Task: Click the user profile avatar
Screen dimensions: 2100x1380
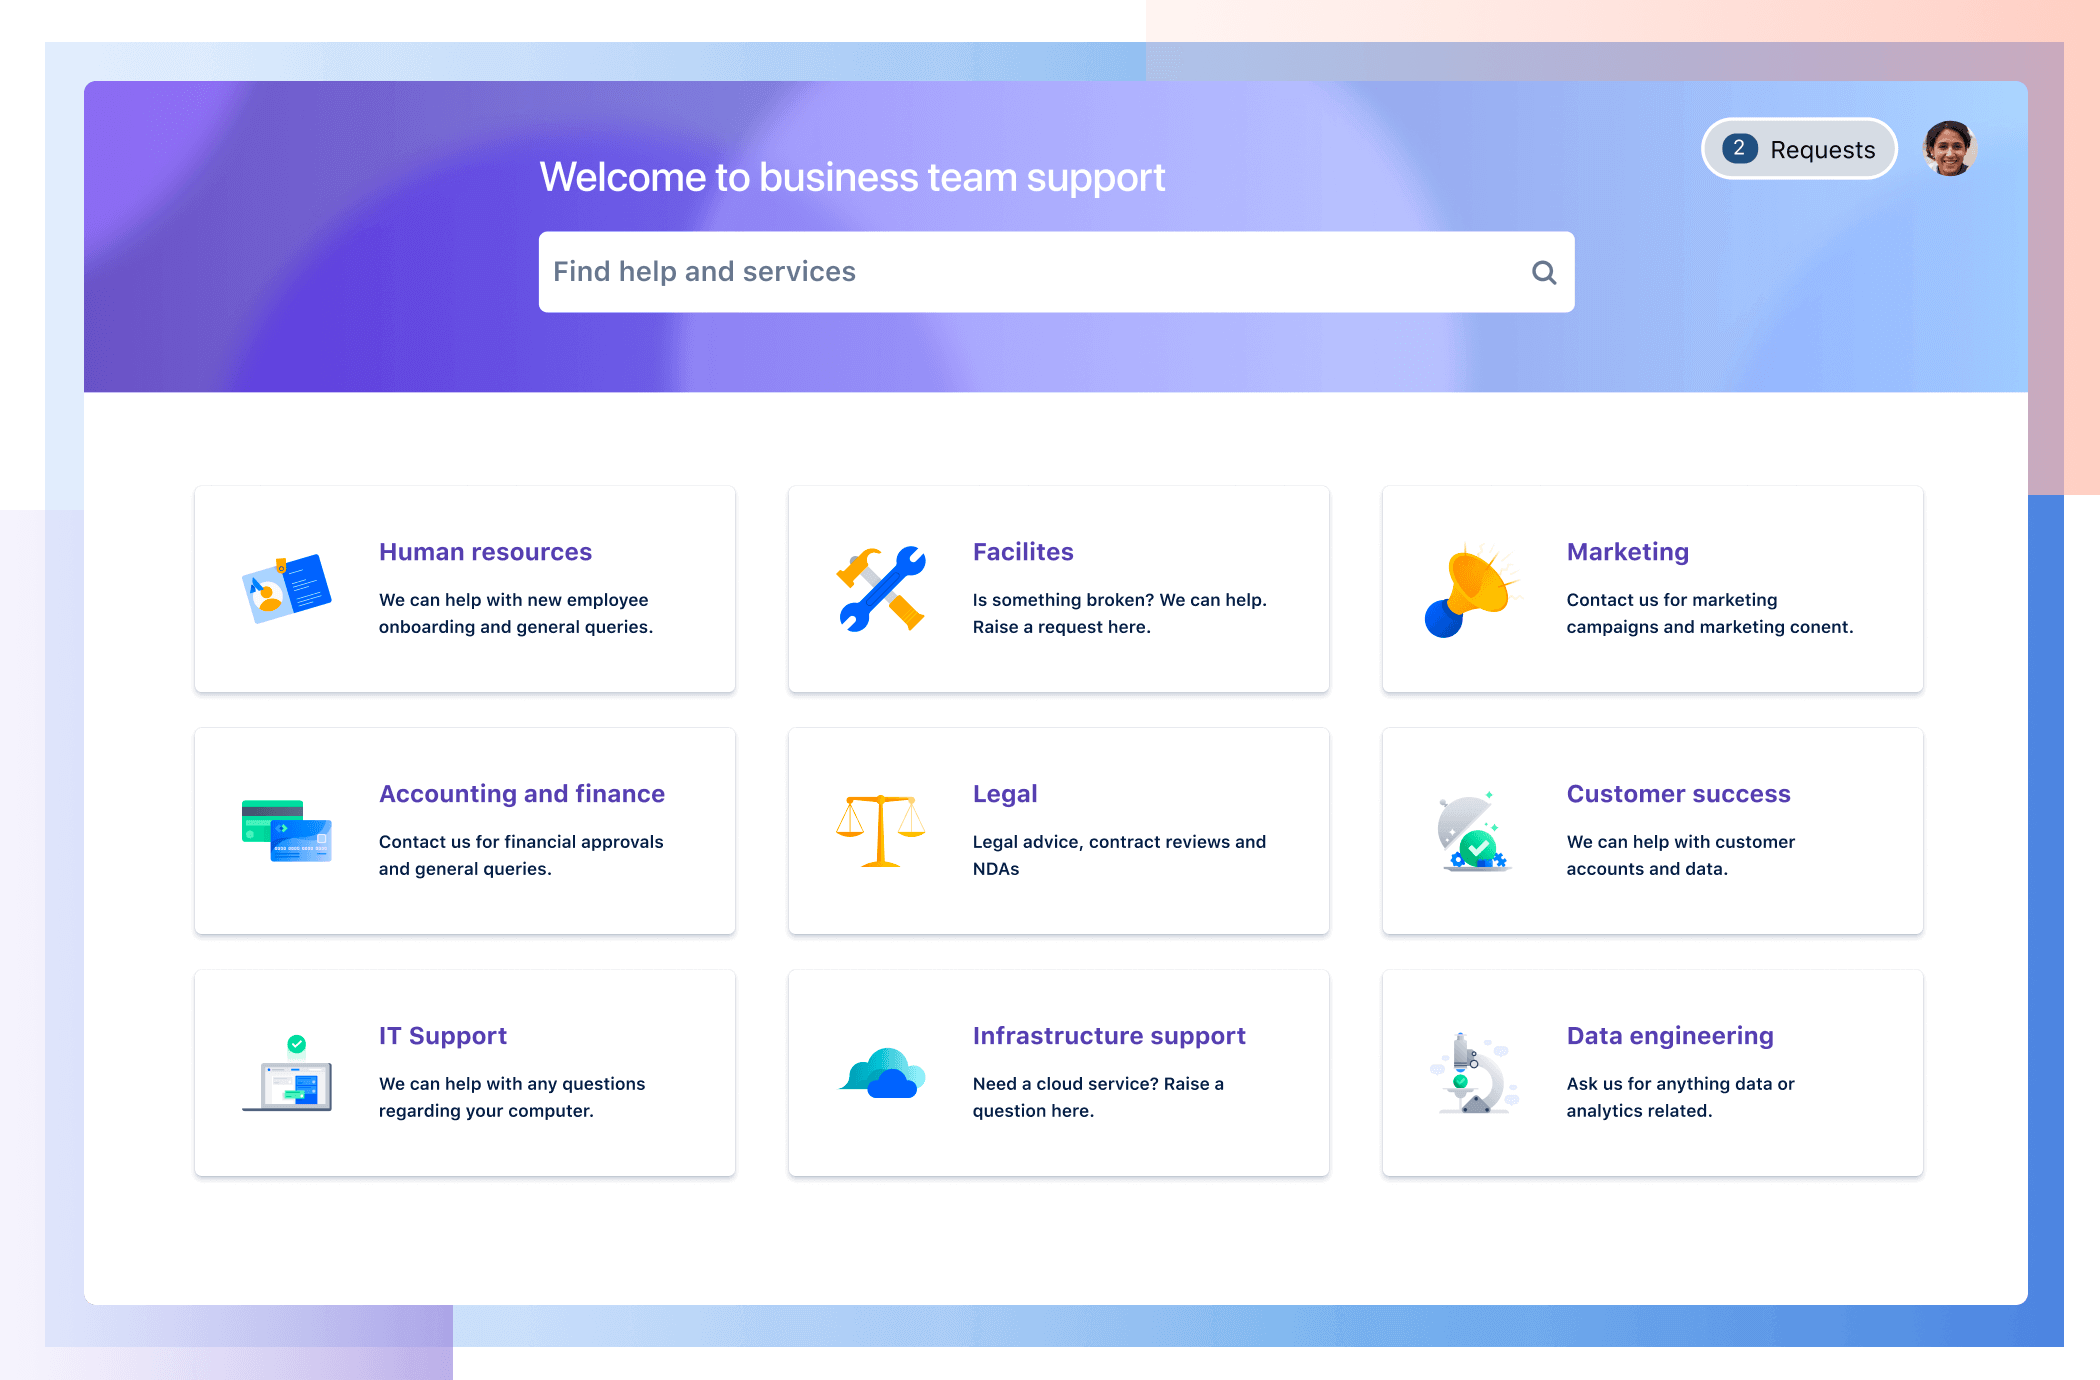Action: click(x=1946, y=149)
